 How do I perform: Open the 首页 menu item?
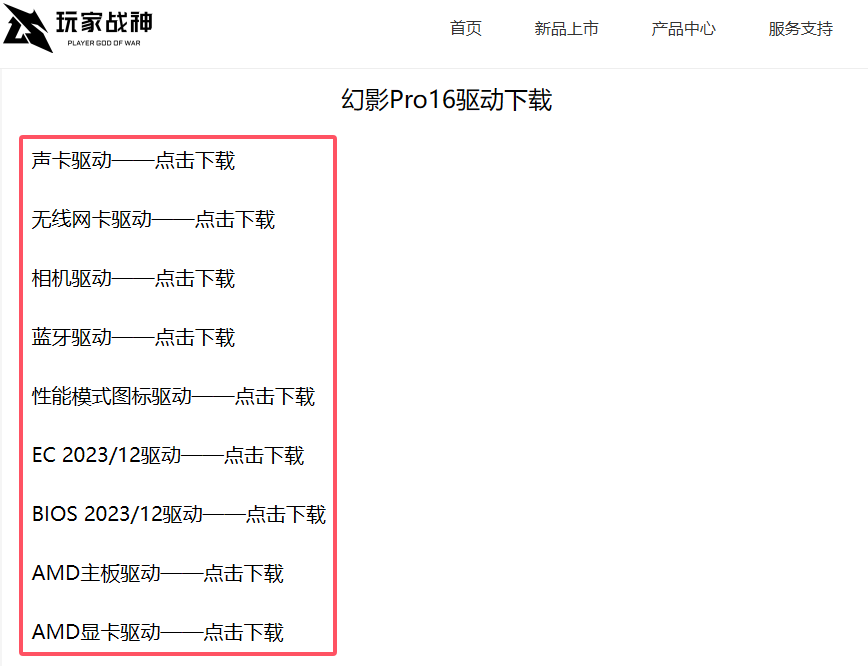click(465, 29)
